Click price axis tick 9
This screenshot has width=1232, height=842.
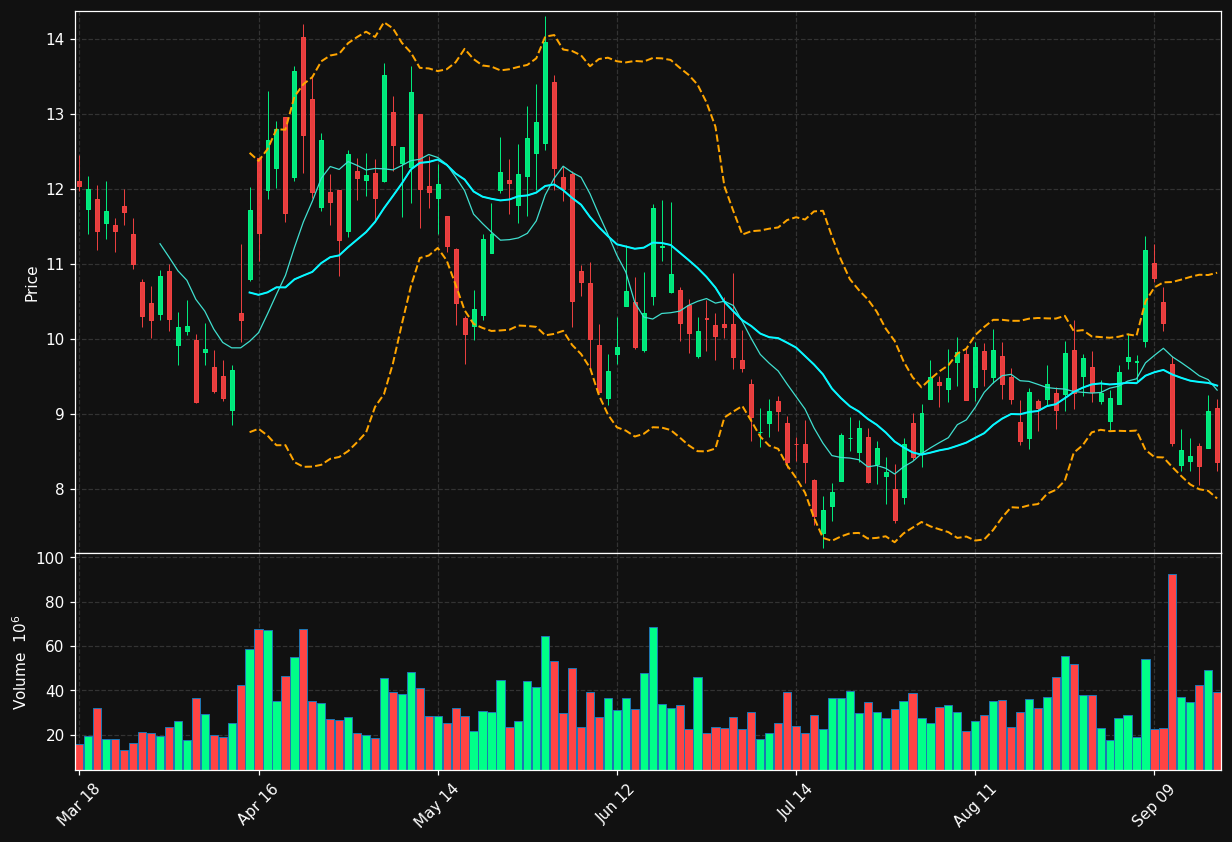click(x=60, y=414)
